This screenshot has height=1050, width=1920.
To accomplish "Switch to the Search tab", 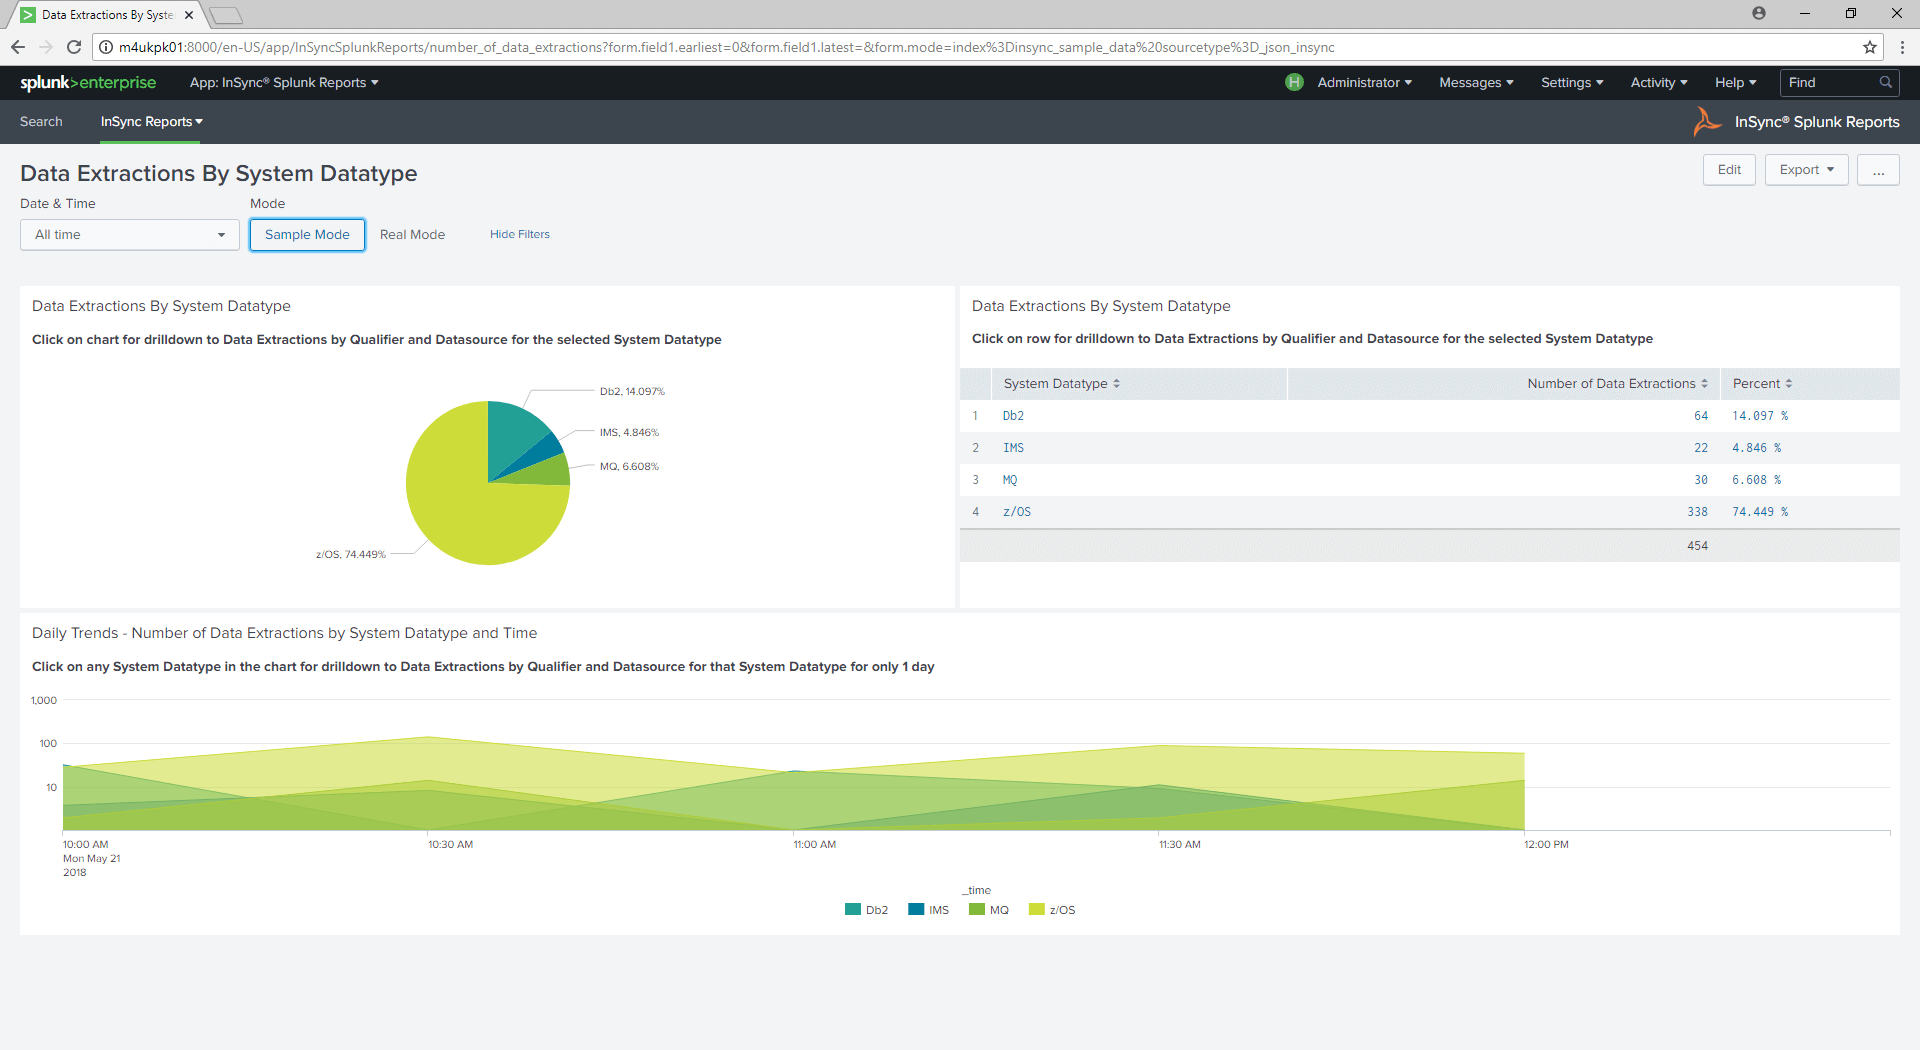I will tap(41, 121).
